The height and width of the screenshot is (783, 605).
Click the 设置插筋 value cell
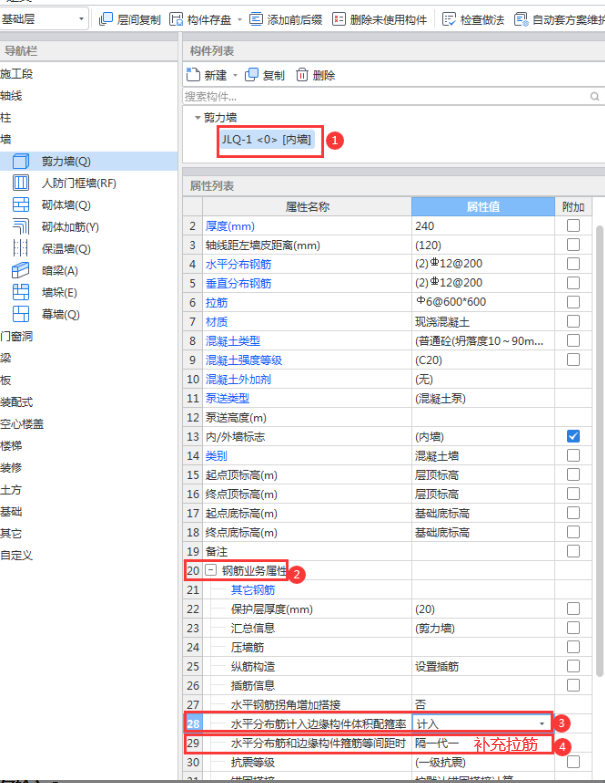483,666
